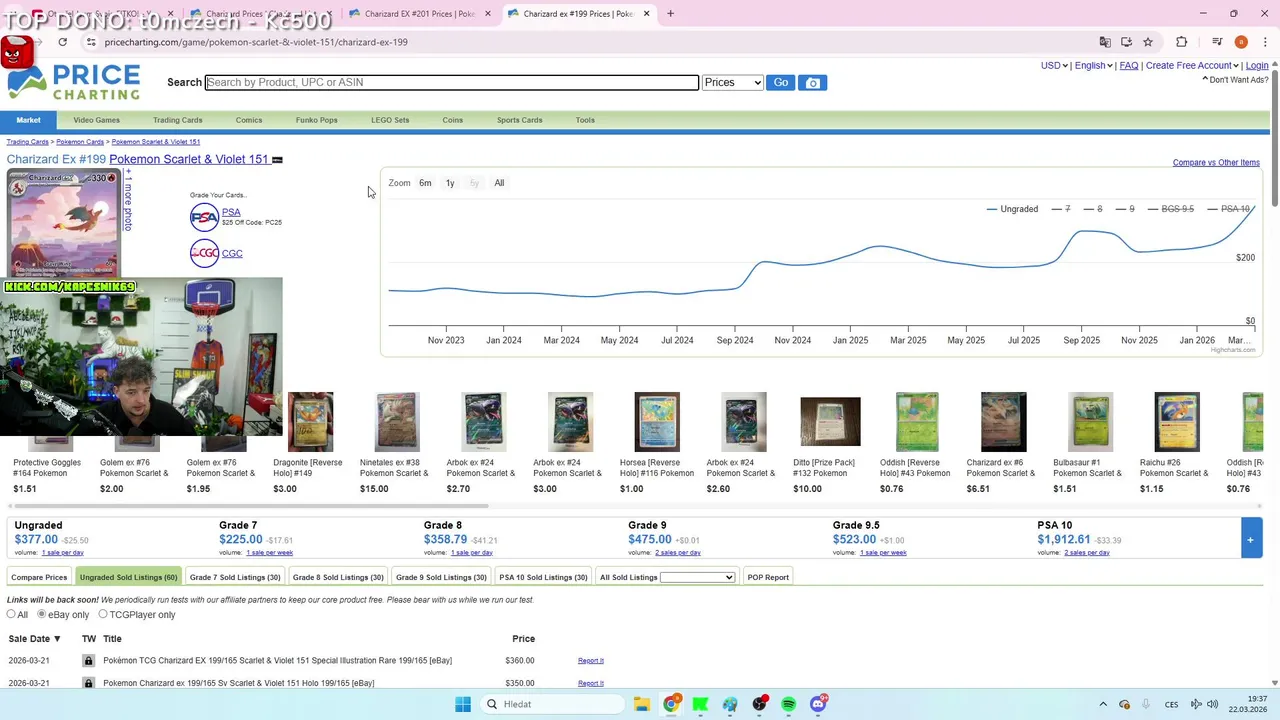Screen dimensions: 1280x720
Task: Toggle the grade 8 series in chart legend
Action: click(x=1092, y=209)
